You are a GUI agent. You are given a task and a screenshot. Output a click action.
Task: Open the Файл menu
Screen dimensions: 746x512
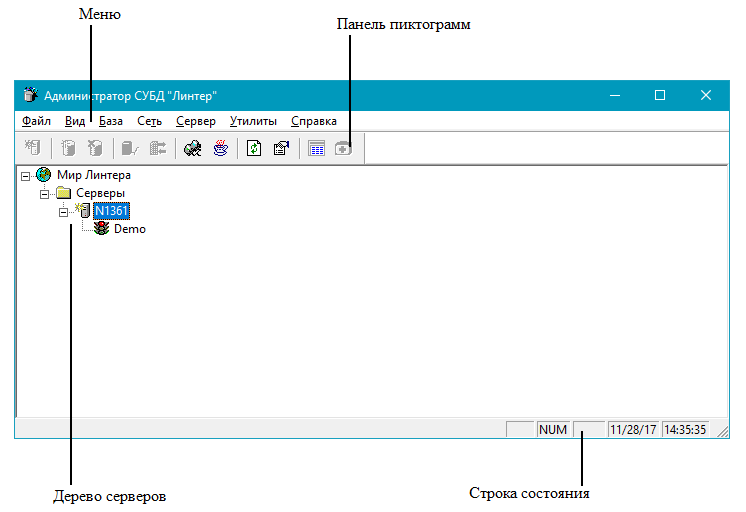tap(36, 121)
